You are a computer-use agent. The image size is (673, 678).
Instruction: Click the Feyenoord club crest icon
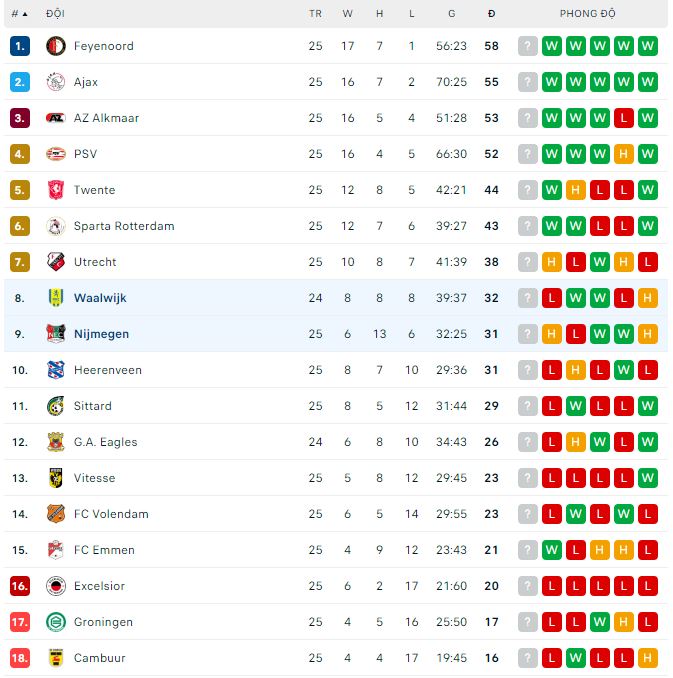[56, 46]
